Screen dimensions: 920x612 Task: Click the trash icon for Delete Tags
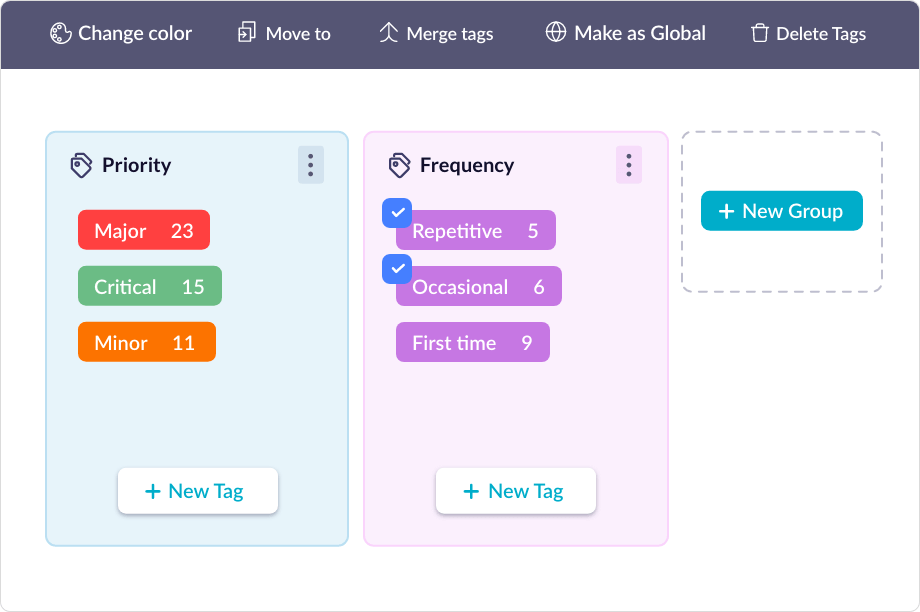762,33
